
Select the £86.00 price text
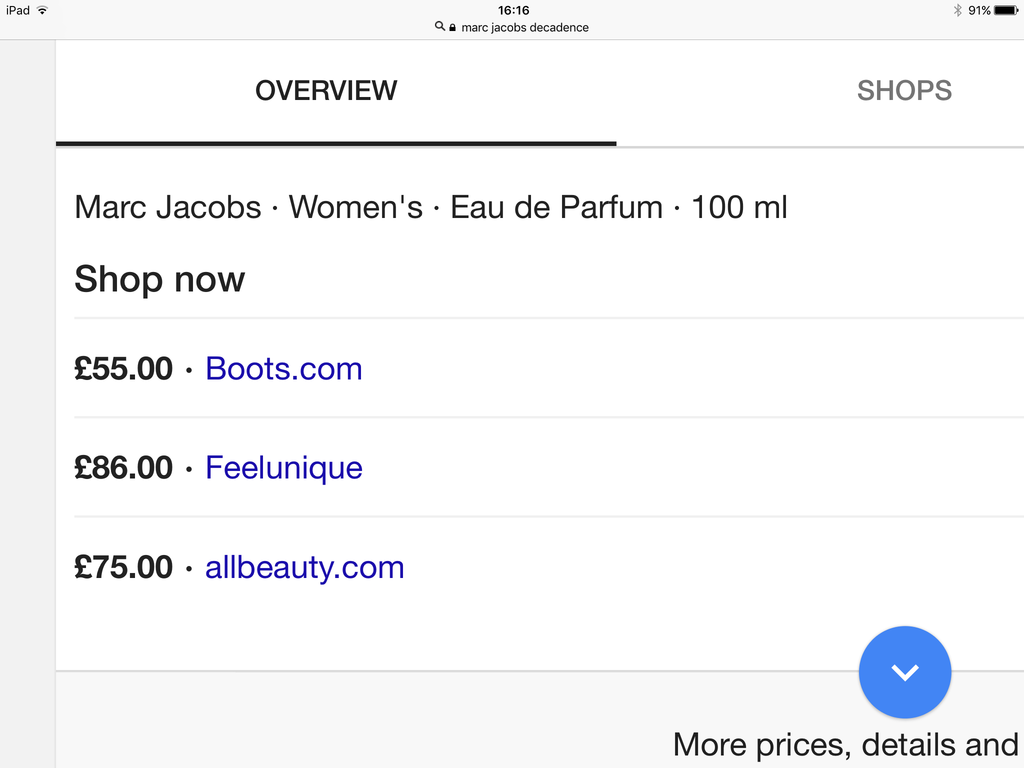click(123, 468)
